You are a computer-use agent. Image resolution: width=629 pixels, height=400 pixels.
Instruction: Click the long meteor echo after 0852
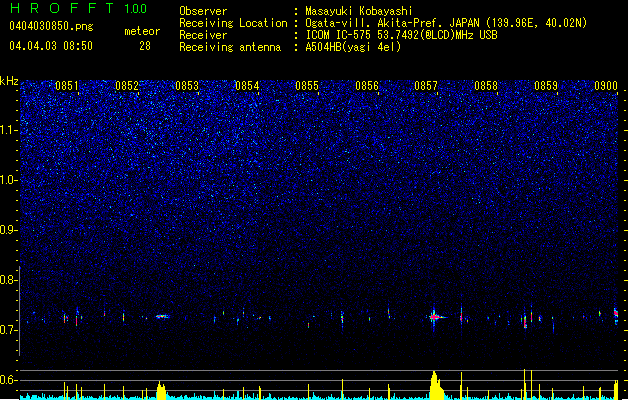(x=162, y=317)
